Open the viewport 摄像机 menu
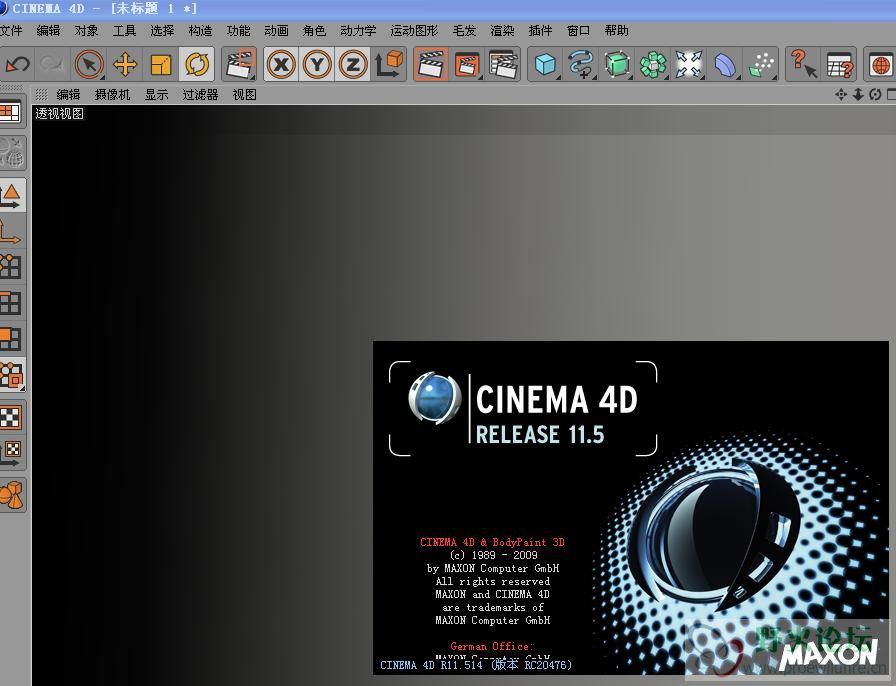Image resolution: width=896 pixels, height=686 pixels. (113, 94)
